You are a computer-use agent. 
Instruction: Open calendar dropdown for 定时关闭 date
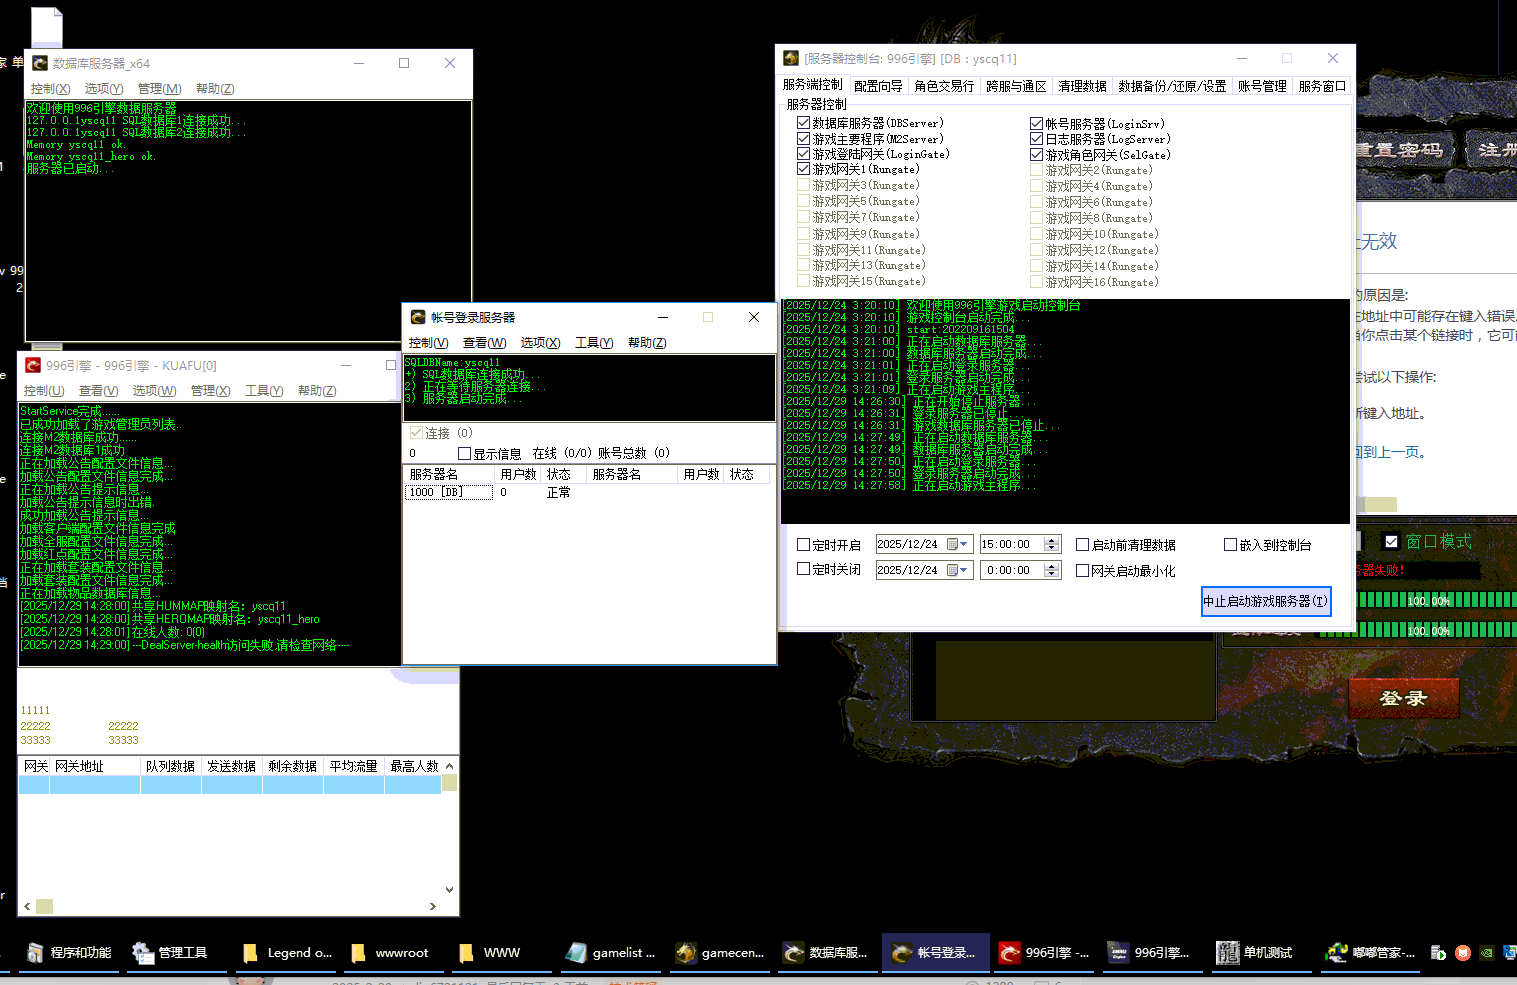tap(957, 570)
